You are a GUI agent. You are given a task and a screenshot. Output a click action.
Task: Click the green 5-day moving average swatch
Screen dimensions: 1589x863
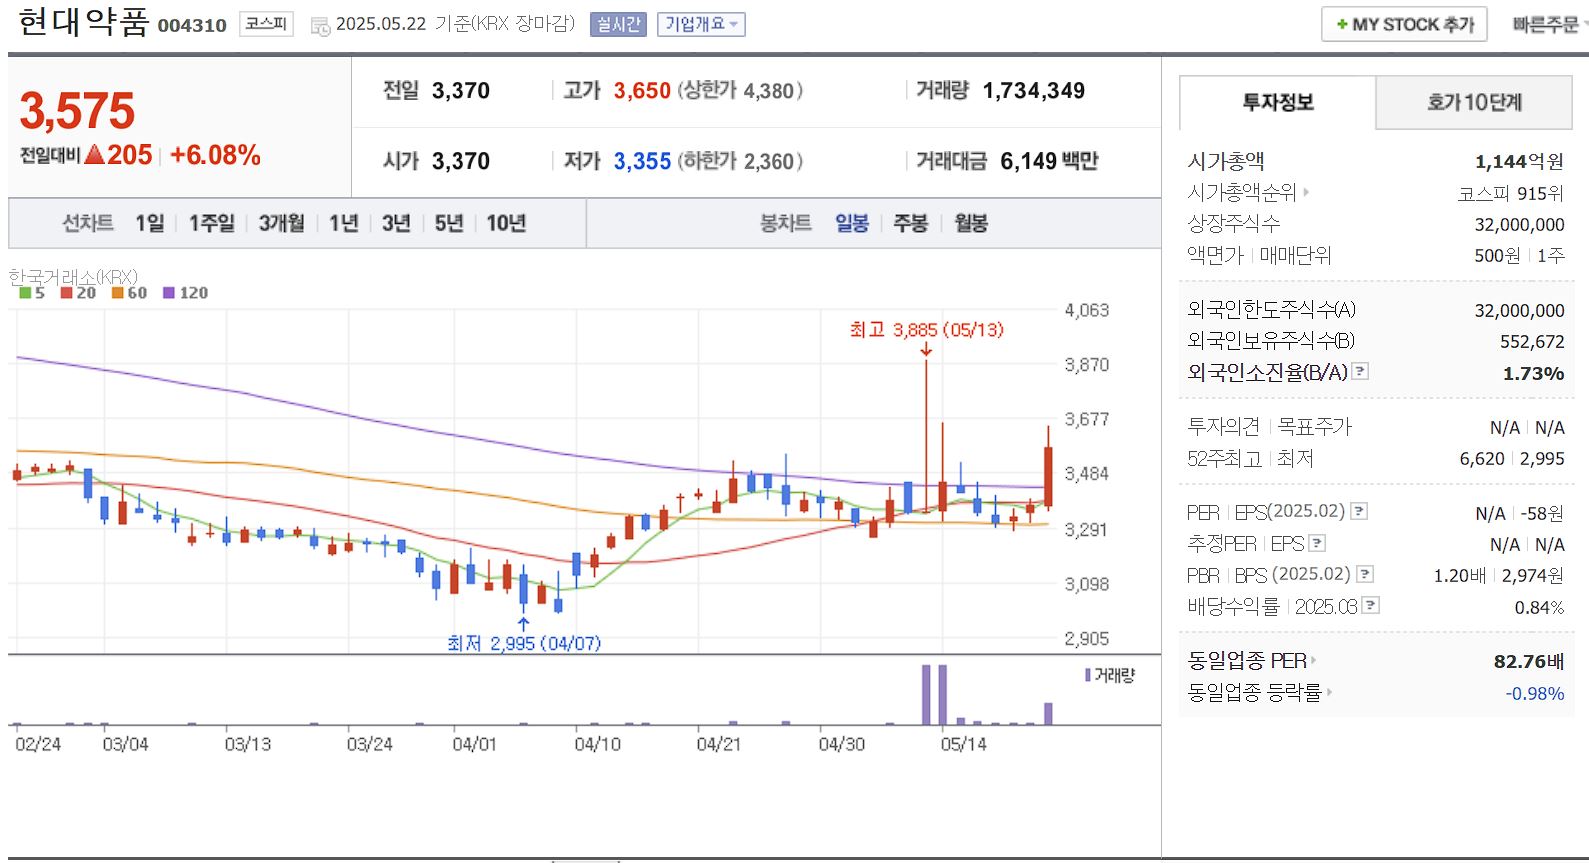[25, 293]
